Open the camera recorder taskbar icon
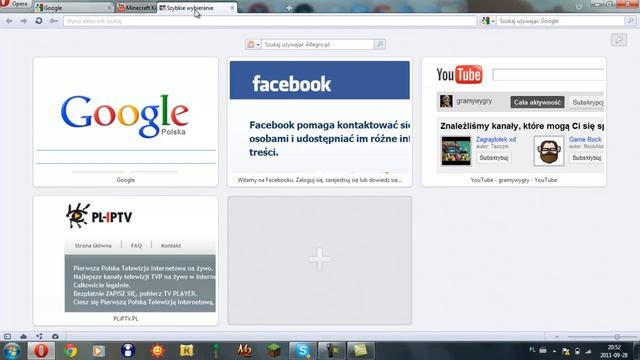640x360 pixels. (331, 351)
